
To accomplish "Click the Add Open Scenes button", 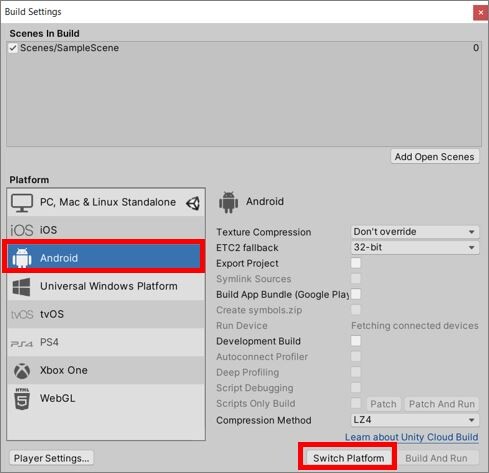I will pyautogui.click(x=435, y=157).
